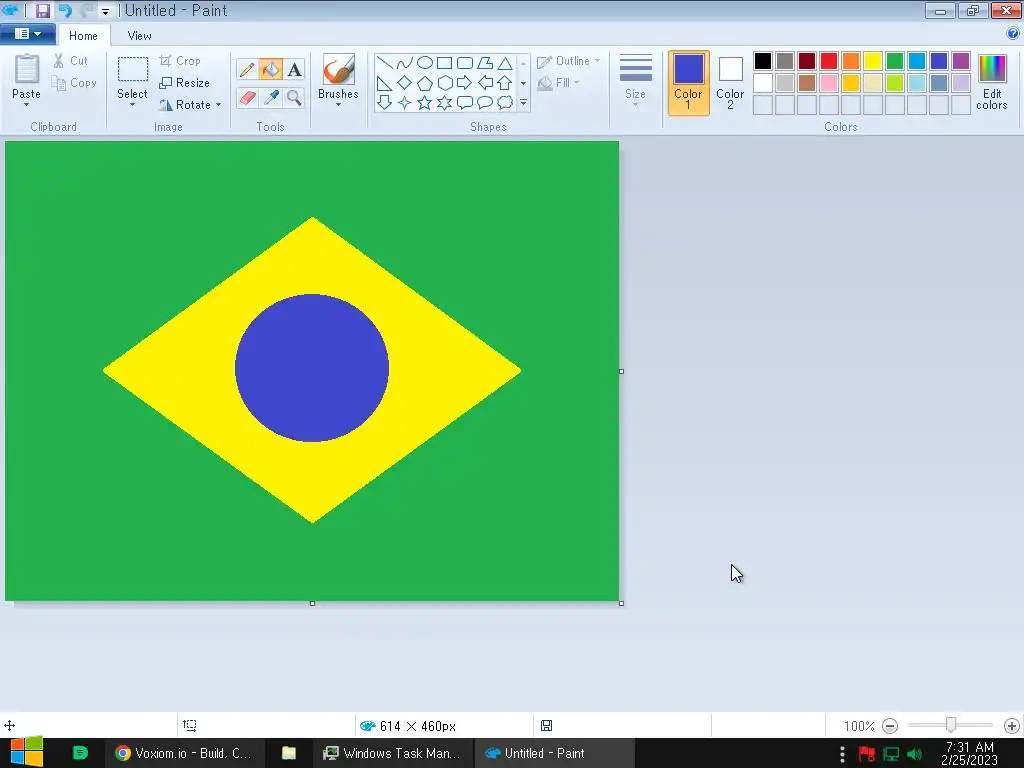The width and height of the screenshot is (1024, 768).
Task: Choose the Oval callout shape
Action: coord(485,103)
